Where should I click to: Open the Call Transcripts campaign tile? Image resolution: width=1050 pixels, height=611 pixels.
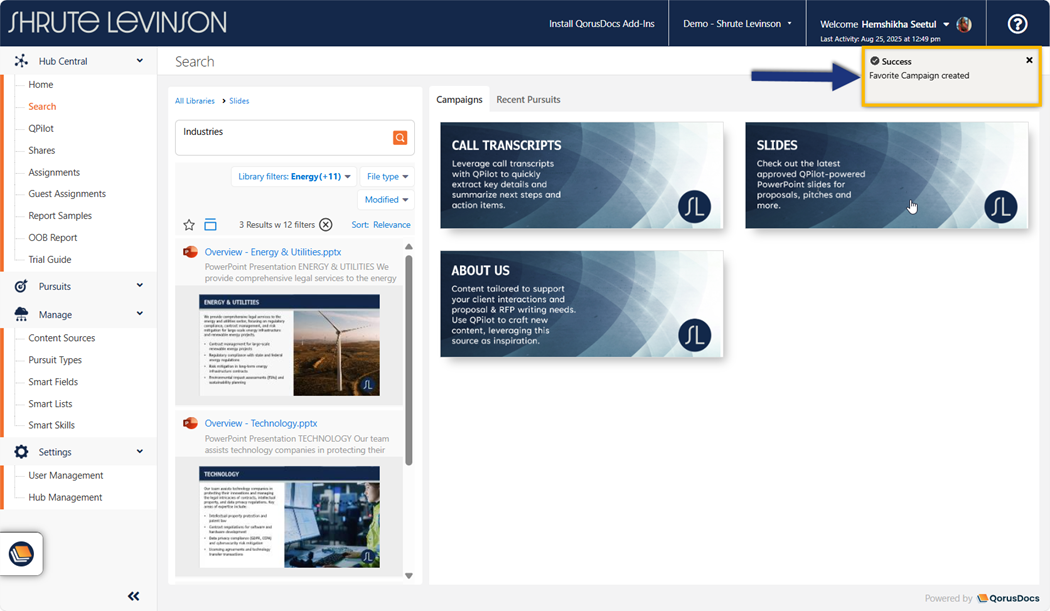point(581,175)
